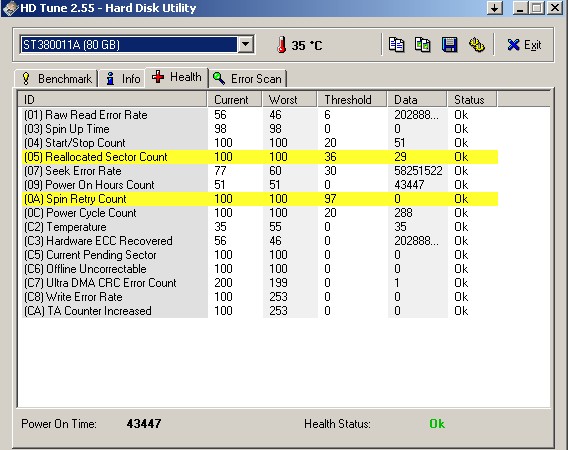Switch to the Error Scan tab
568x450 pixels.
[248, 79]
